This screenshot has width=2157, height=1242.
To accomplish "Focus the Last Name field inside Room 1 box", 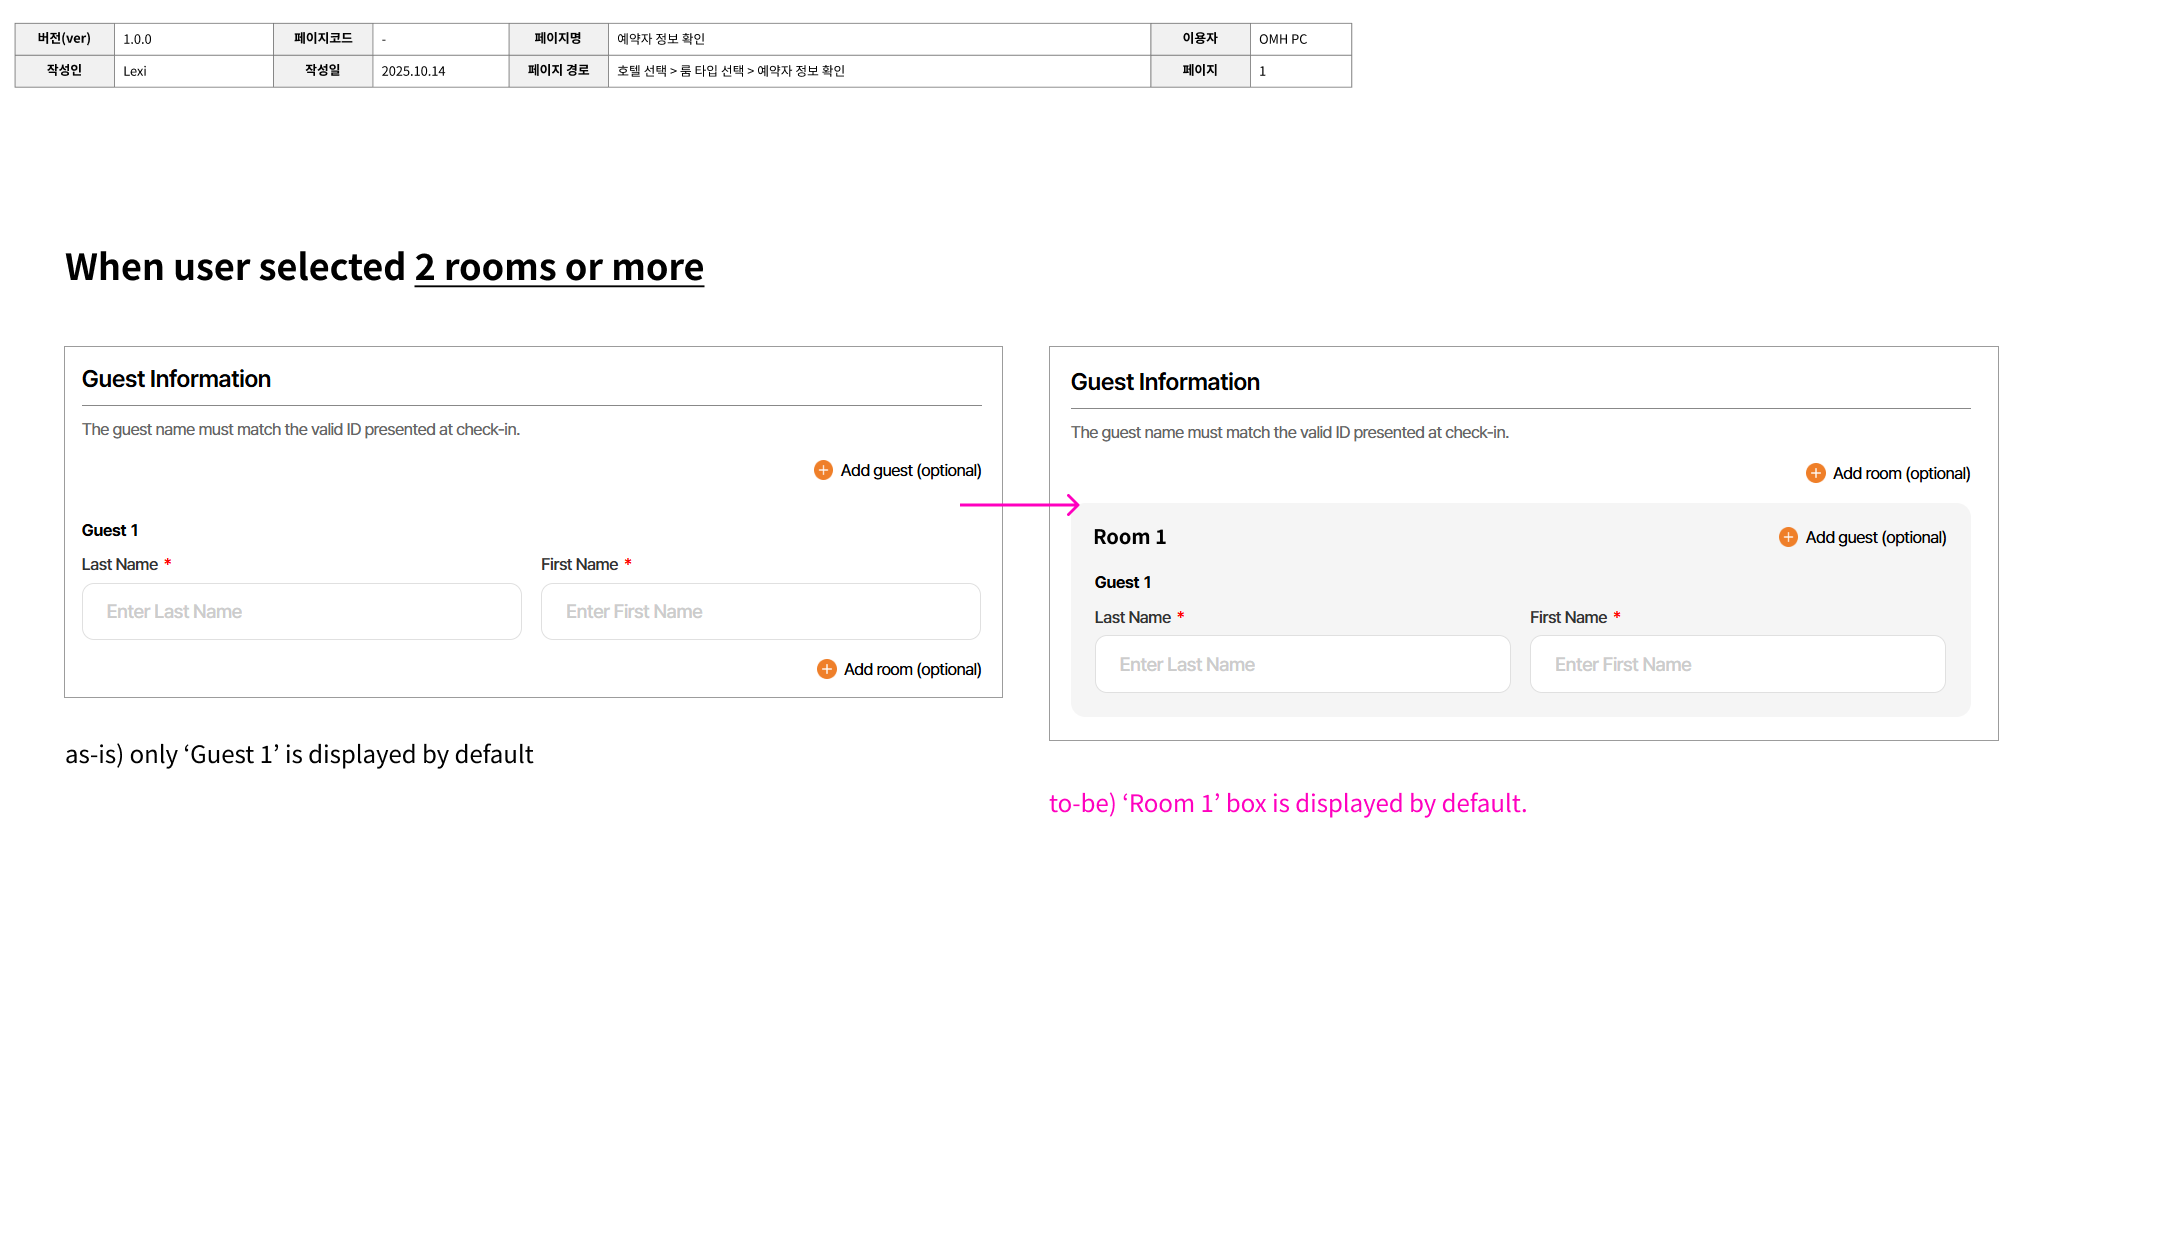I will (1301, 664).
